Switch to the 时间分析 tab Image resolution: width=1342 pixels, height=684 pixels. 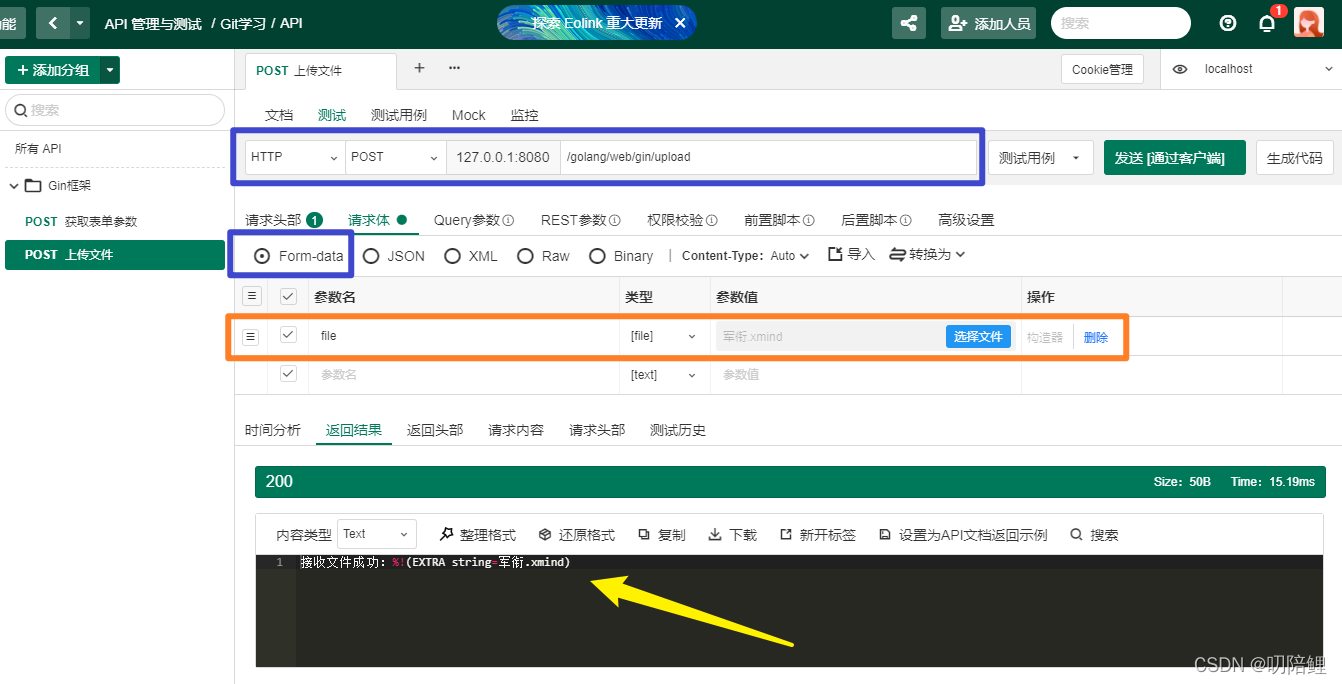(273, 430)
